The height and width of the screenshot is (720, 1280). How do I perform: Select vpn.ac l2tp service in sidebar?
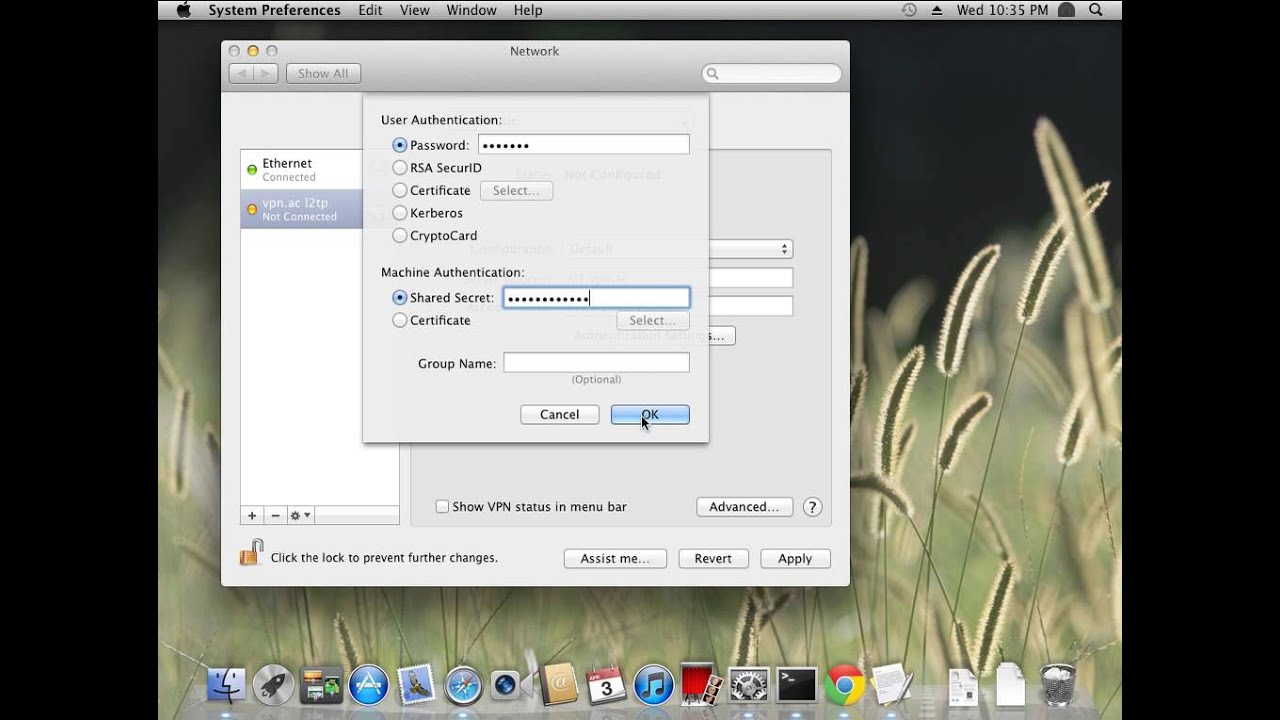coord(301,209)
